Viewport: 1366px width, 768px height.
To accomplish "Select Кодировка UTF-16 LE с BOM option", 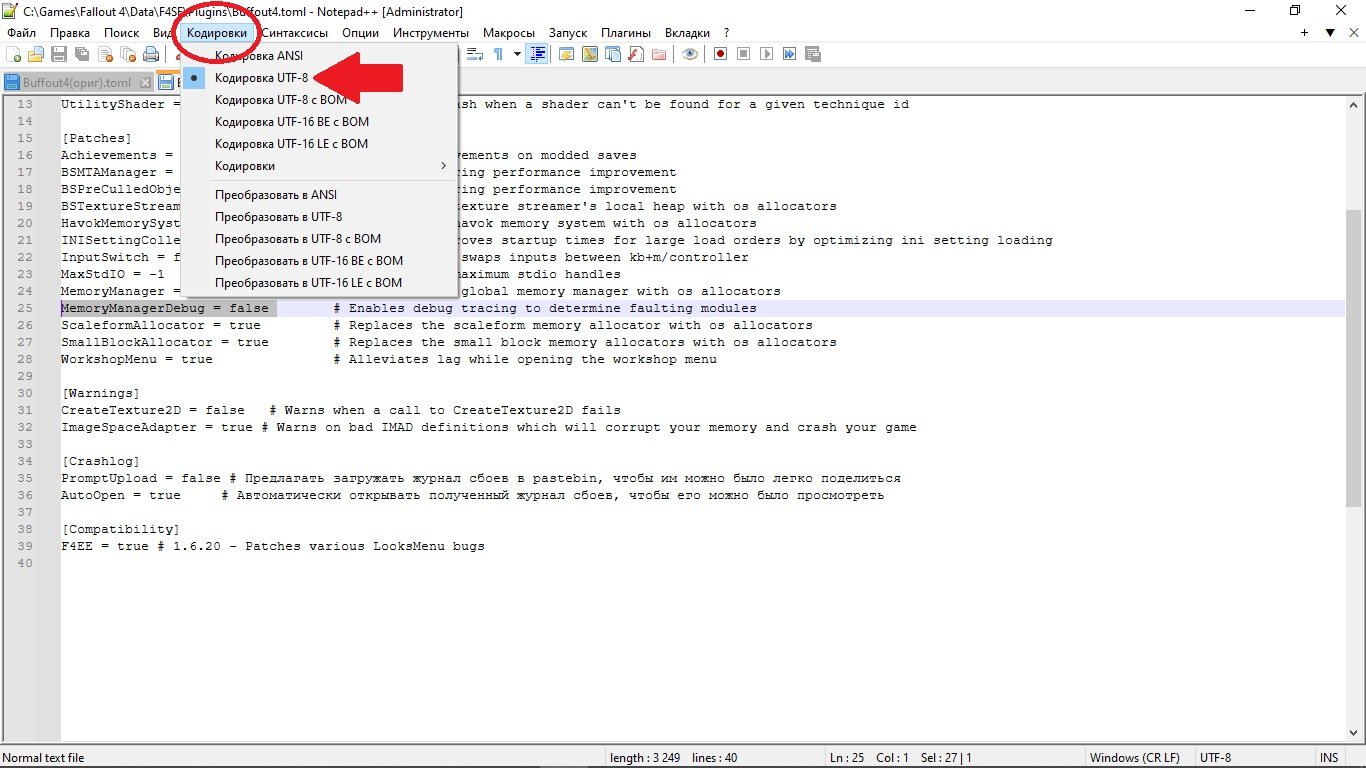I will [x=291, y=144].
